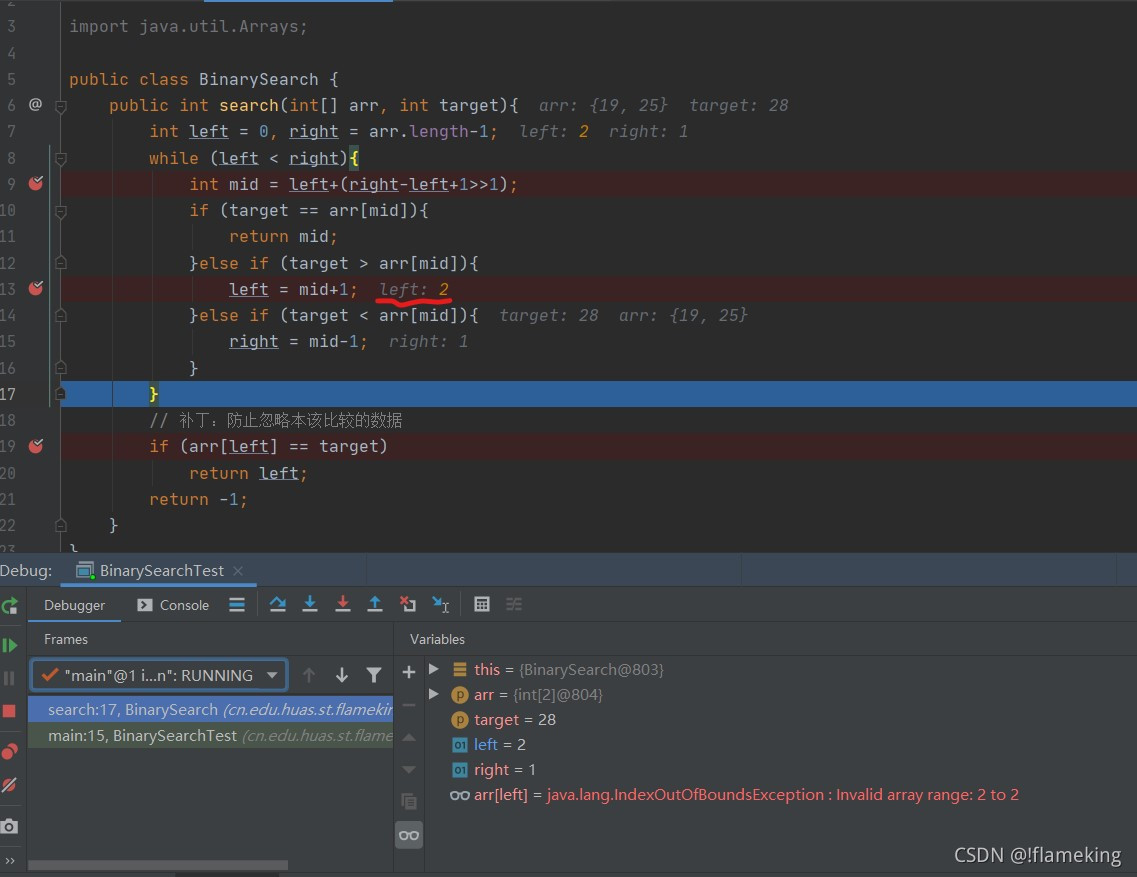Click Force Step Into red arrow

(342, 604)
